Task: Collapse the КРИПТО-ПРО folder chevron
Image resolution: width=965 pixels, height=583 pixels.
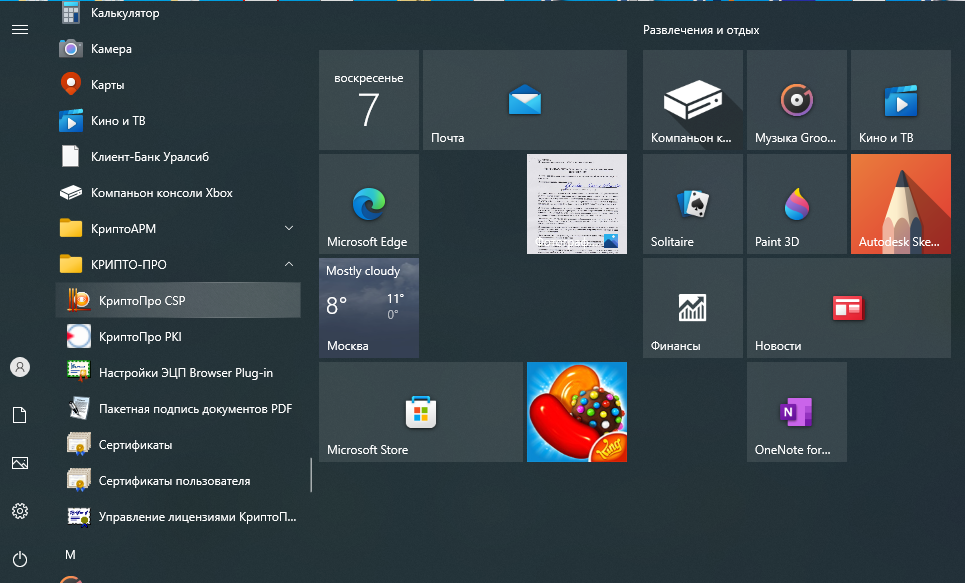Action: coord(289,264)
